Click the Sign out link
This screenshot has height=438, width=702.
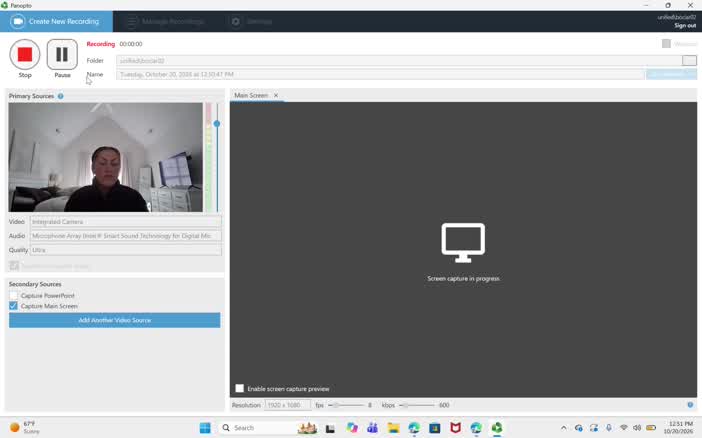click(x=685, y=26)
